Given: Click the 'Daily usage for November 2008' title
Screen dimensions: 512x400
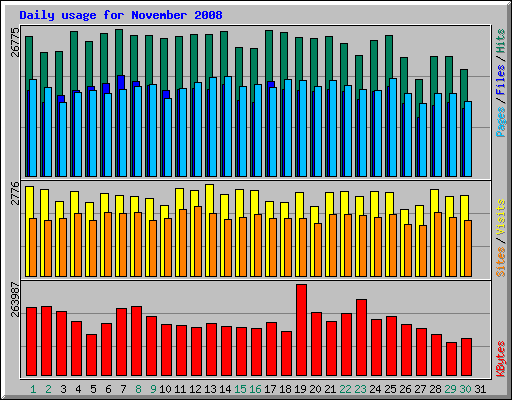Looking at the screenshot, I should 121,15.
